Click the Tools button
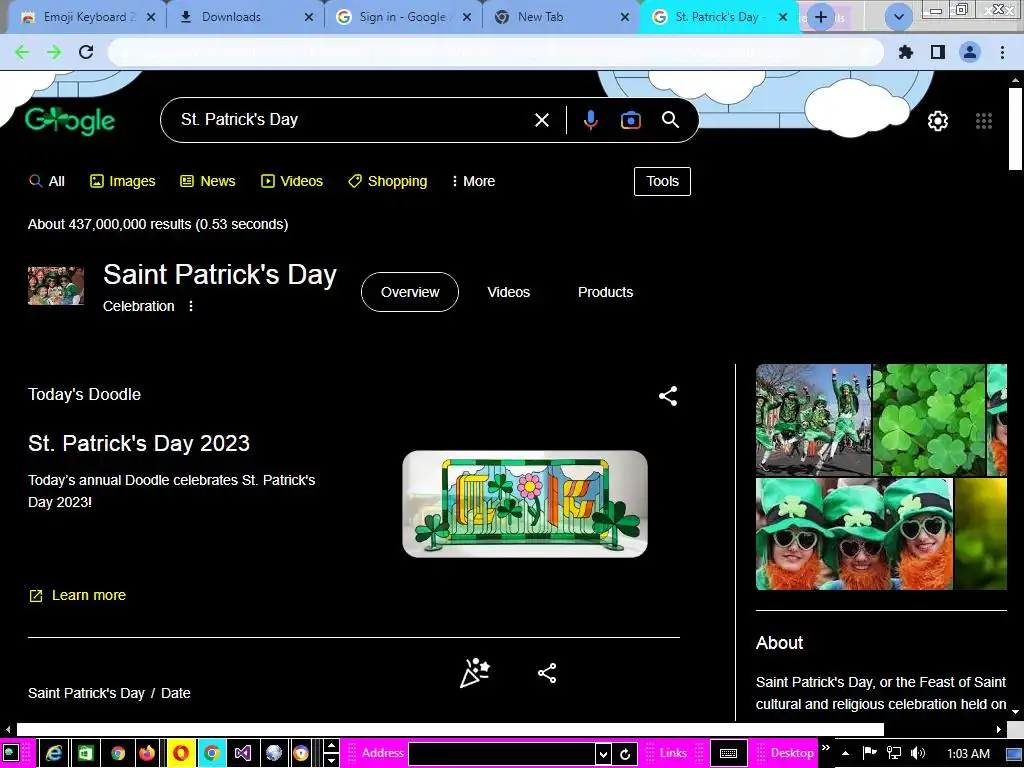 click(x=662, y=181)
